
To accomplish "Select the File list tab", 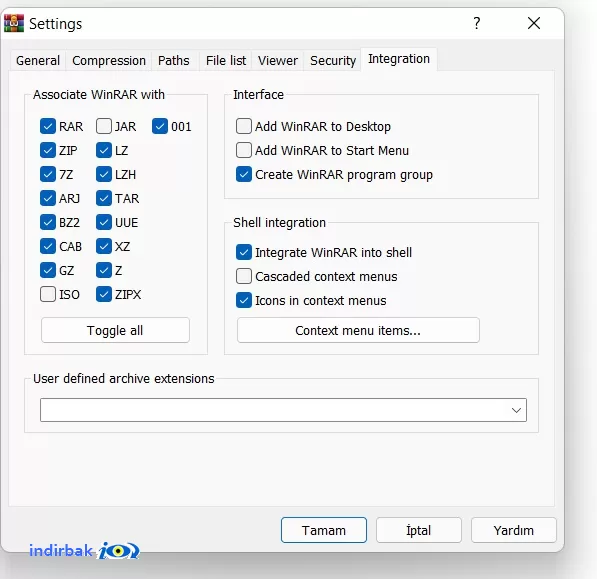I will coord(226,61).
